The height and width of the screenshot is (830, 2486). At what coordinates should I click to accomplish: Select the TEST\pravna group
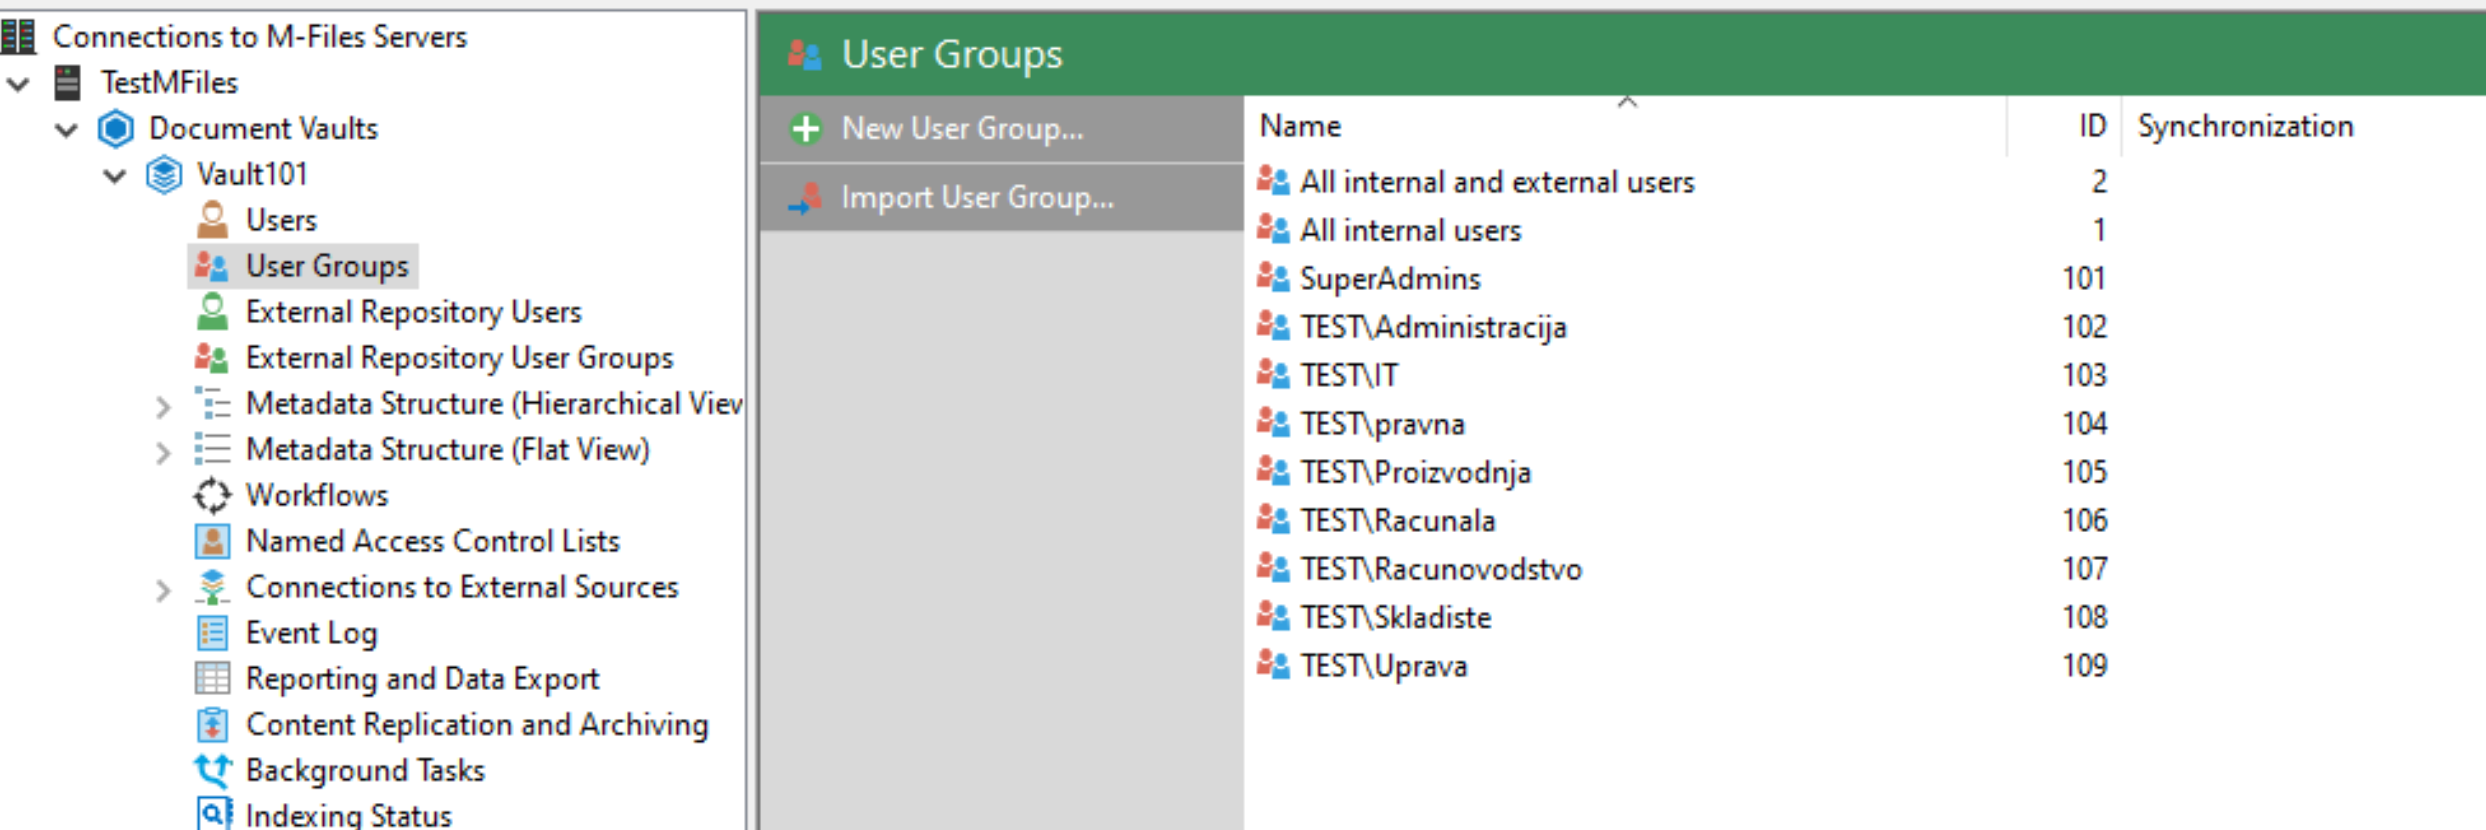click(1382, 424)
